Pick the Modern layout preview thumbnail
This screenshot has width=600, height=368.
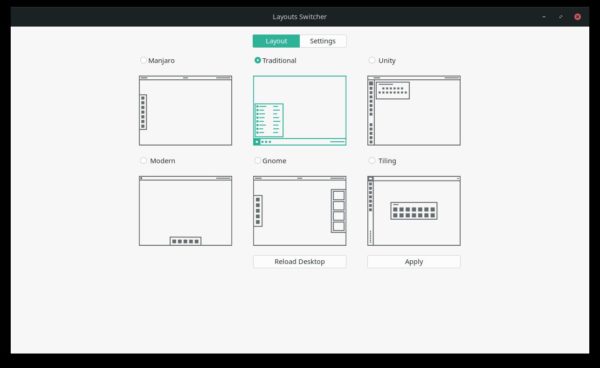click(x=185, y=211)
